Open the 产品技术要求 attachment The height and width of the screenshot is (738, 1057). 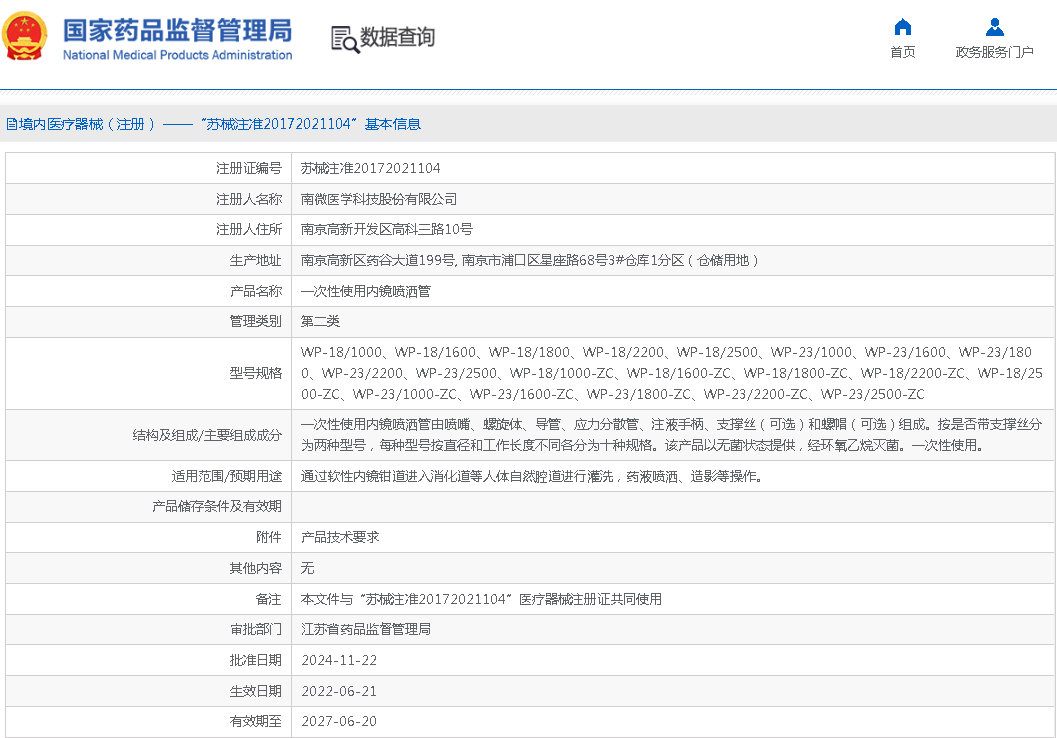point(340,537)
